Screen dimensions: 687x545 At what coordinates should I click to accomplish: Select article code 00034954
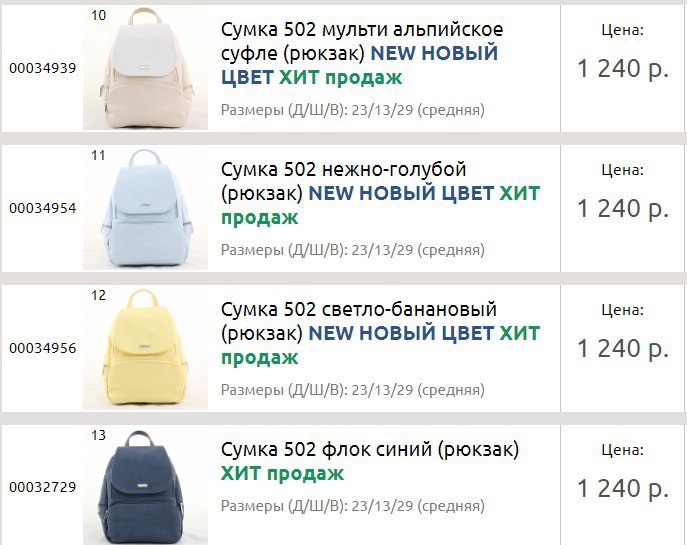tap(42, 208)
